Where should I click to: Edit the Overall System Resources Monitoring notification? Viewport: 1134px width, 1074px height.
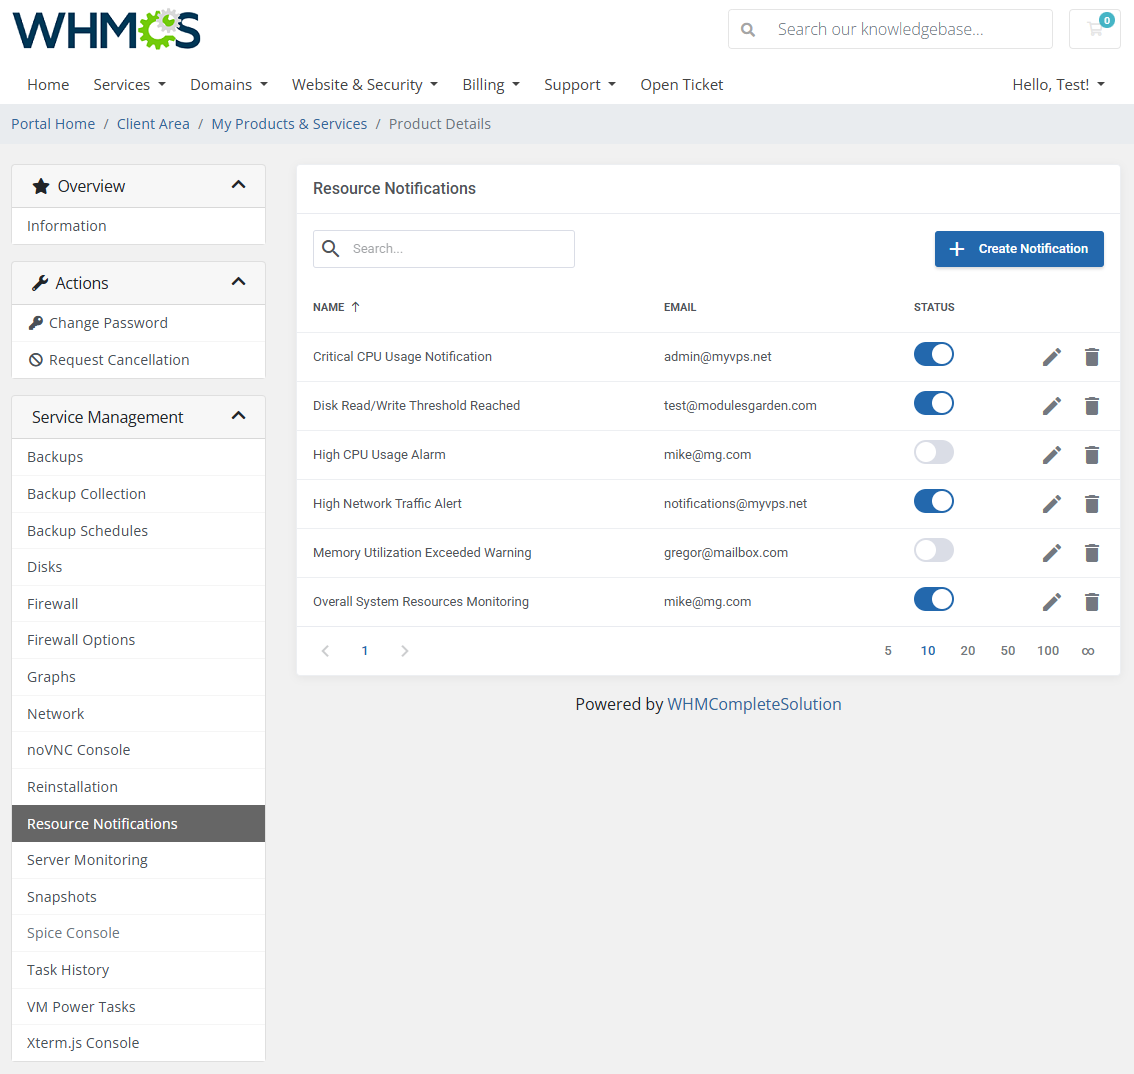[1052, 602]
